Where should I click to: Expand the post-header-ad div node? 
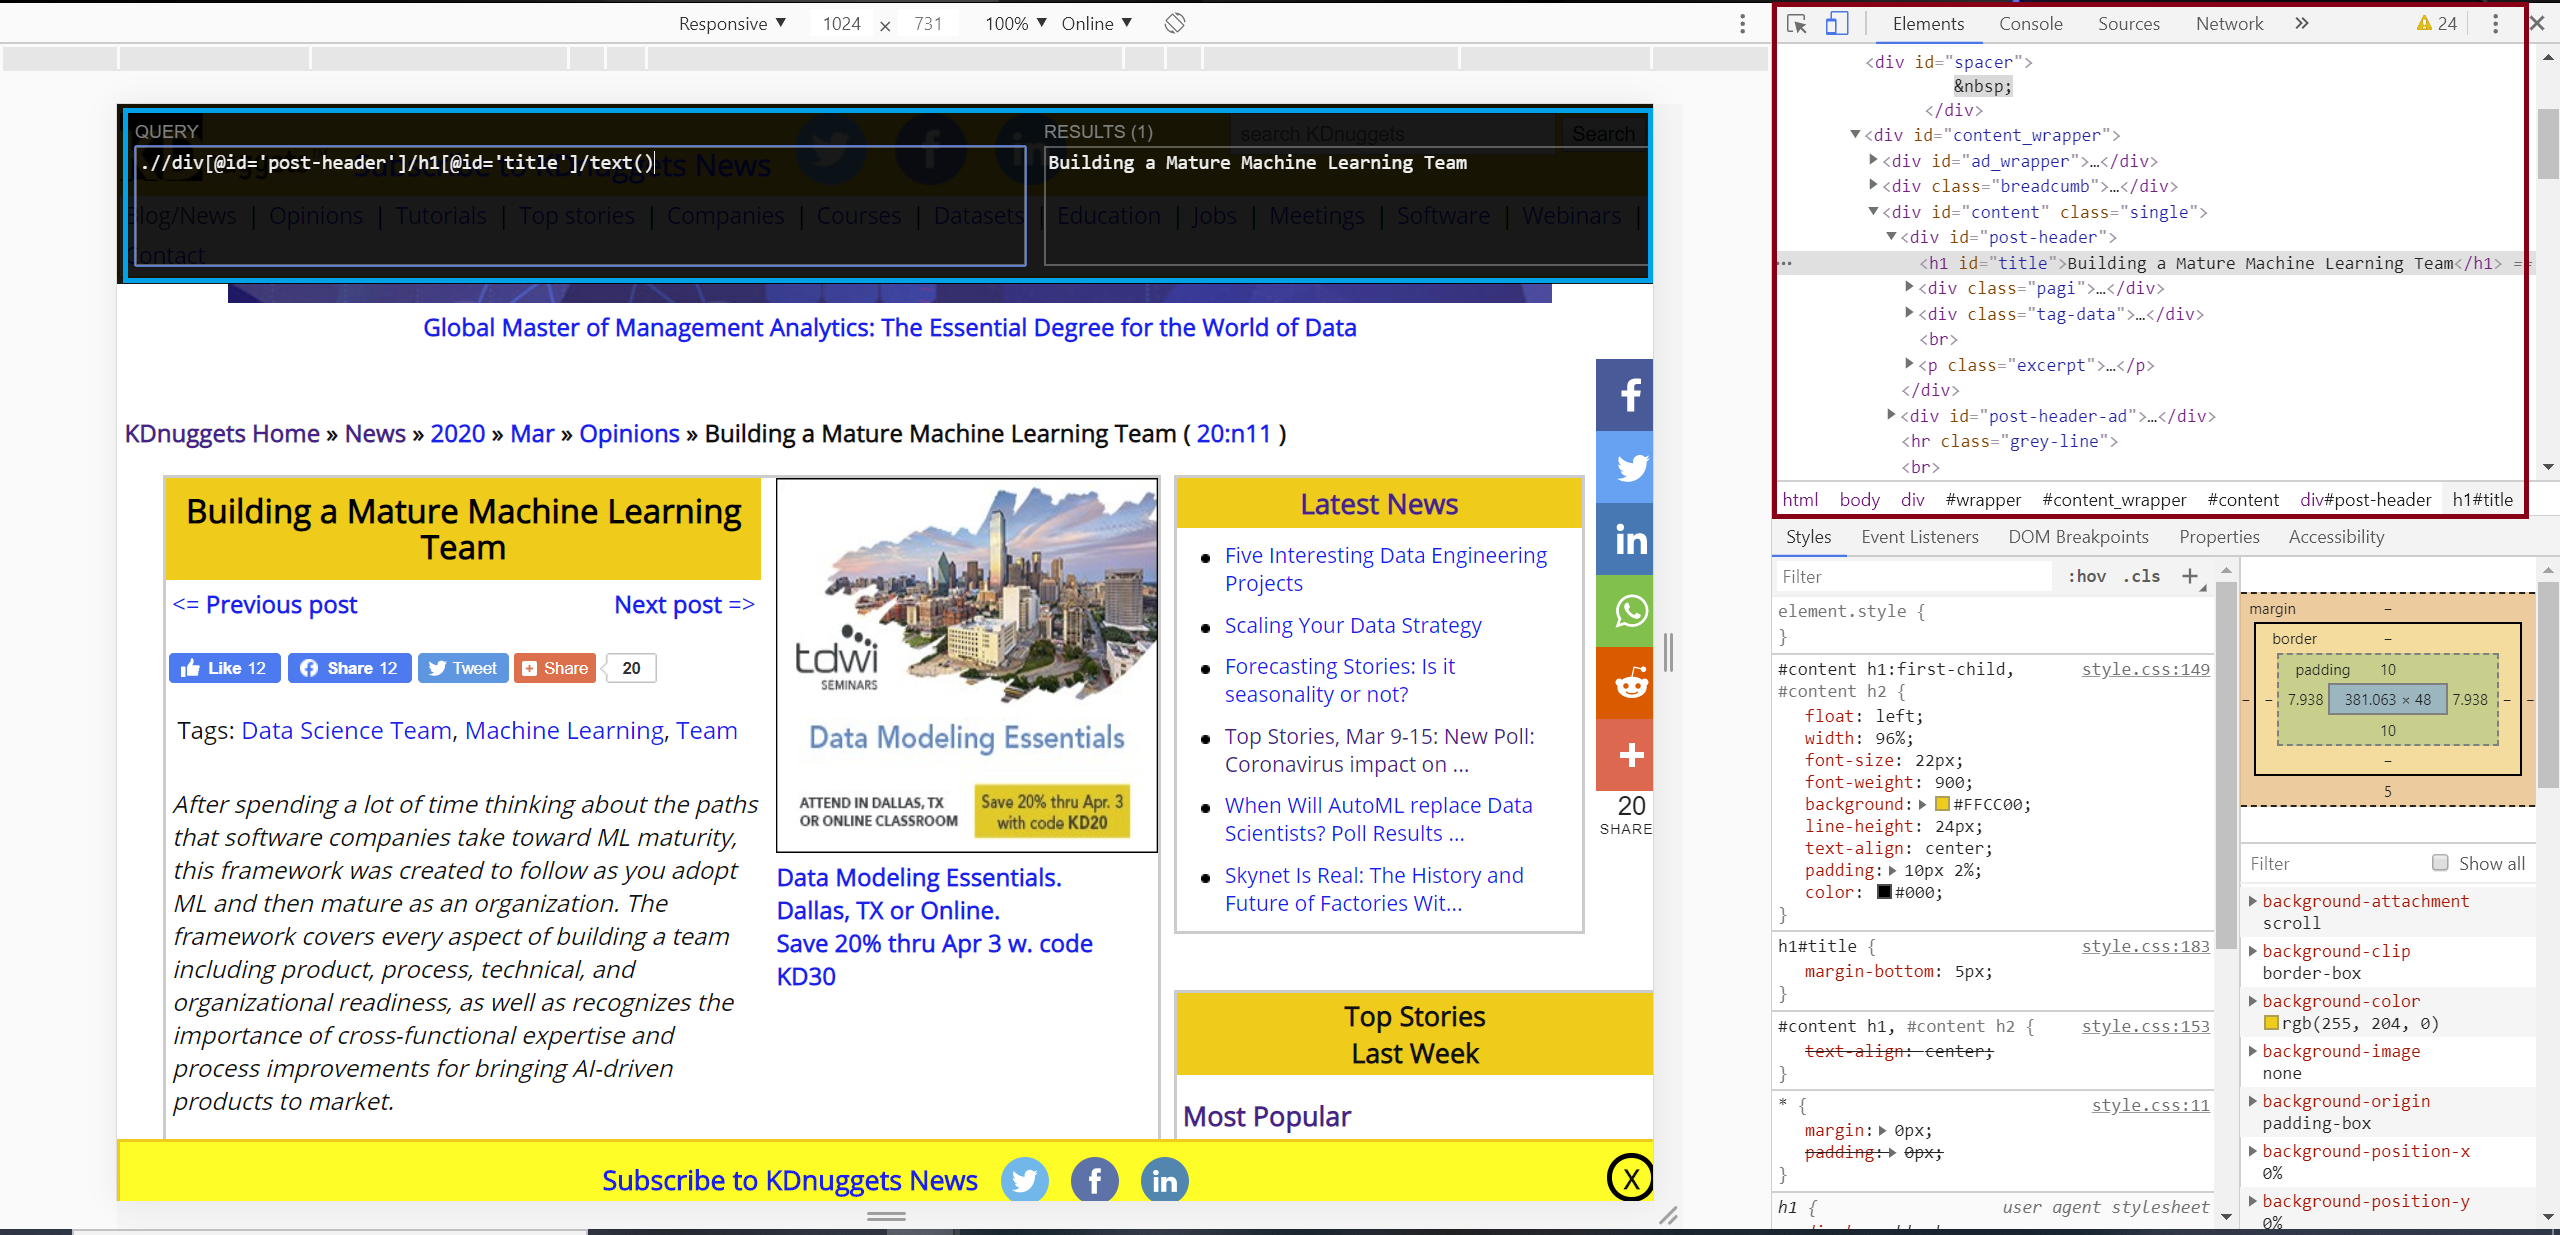1891,415
